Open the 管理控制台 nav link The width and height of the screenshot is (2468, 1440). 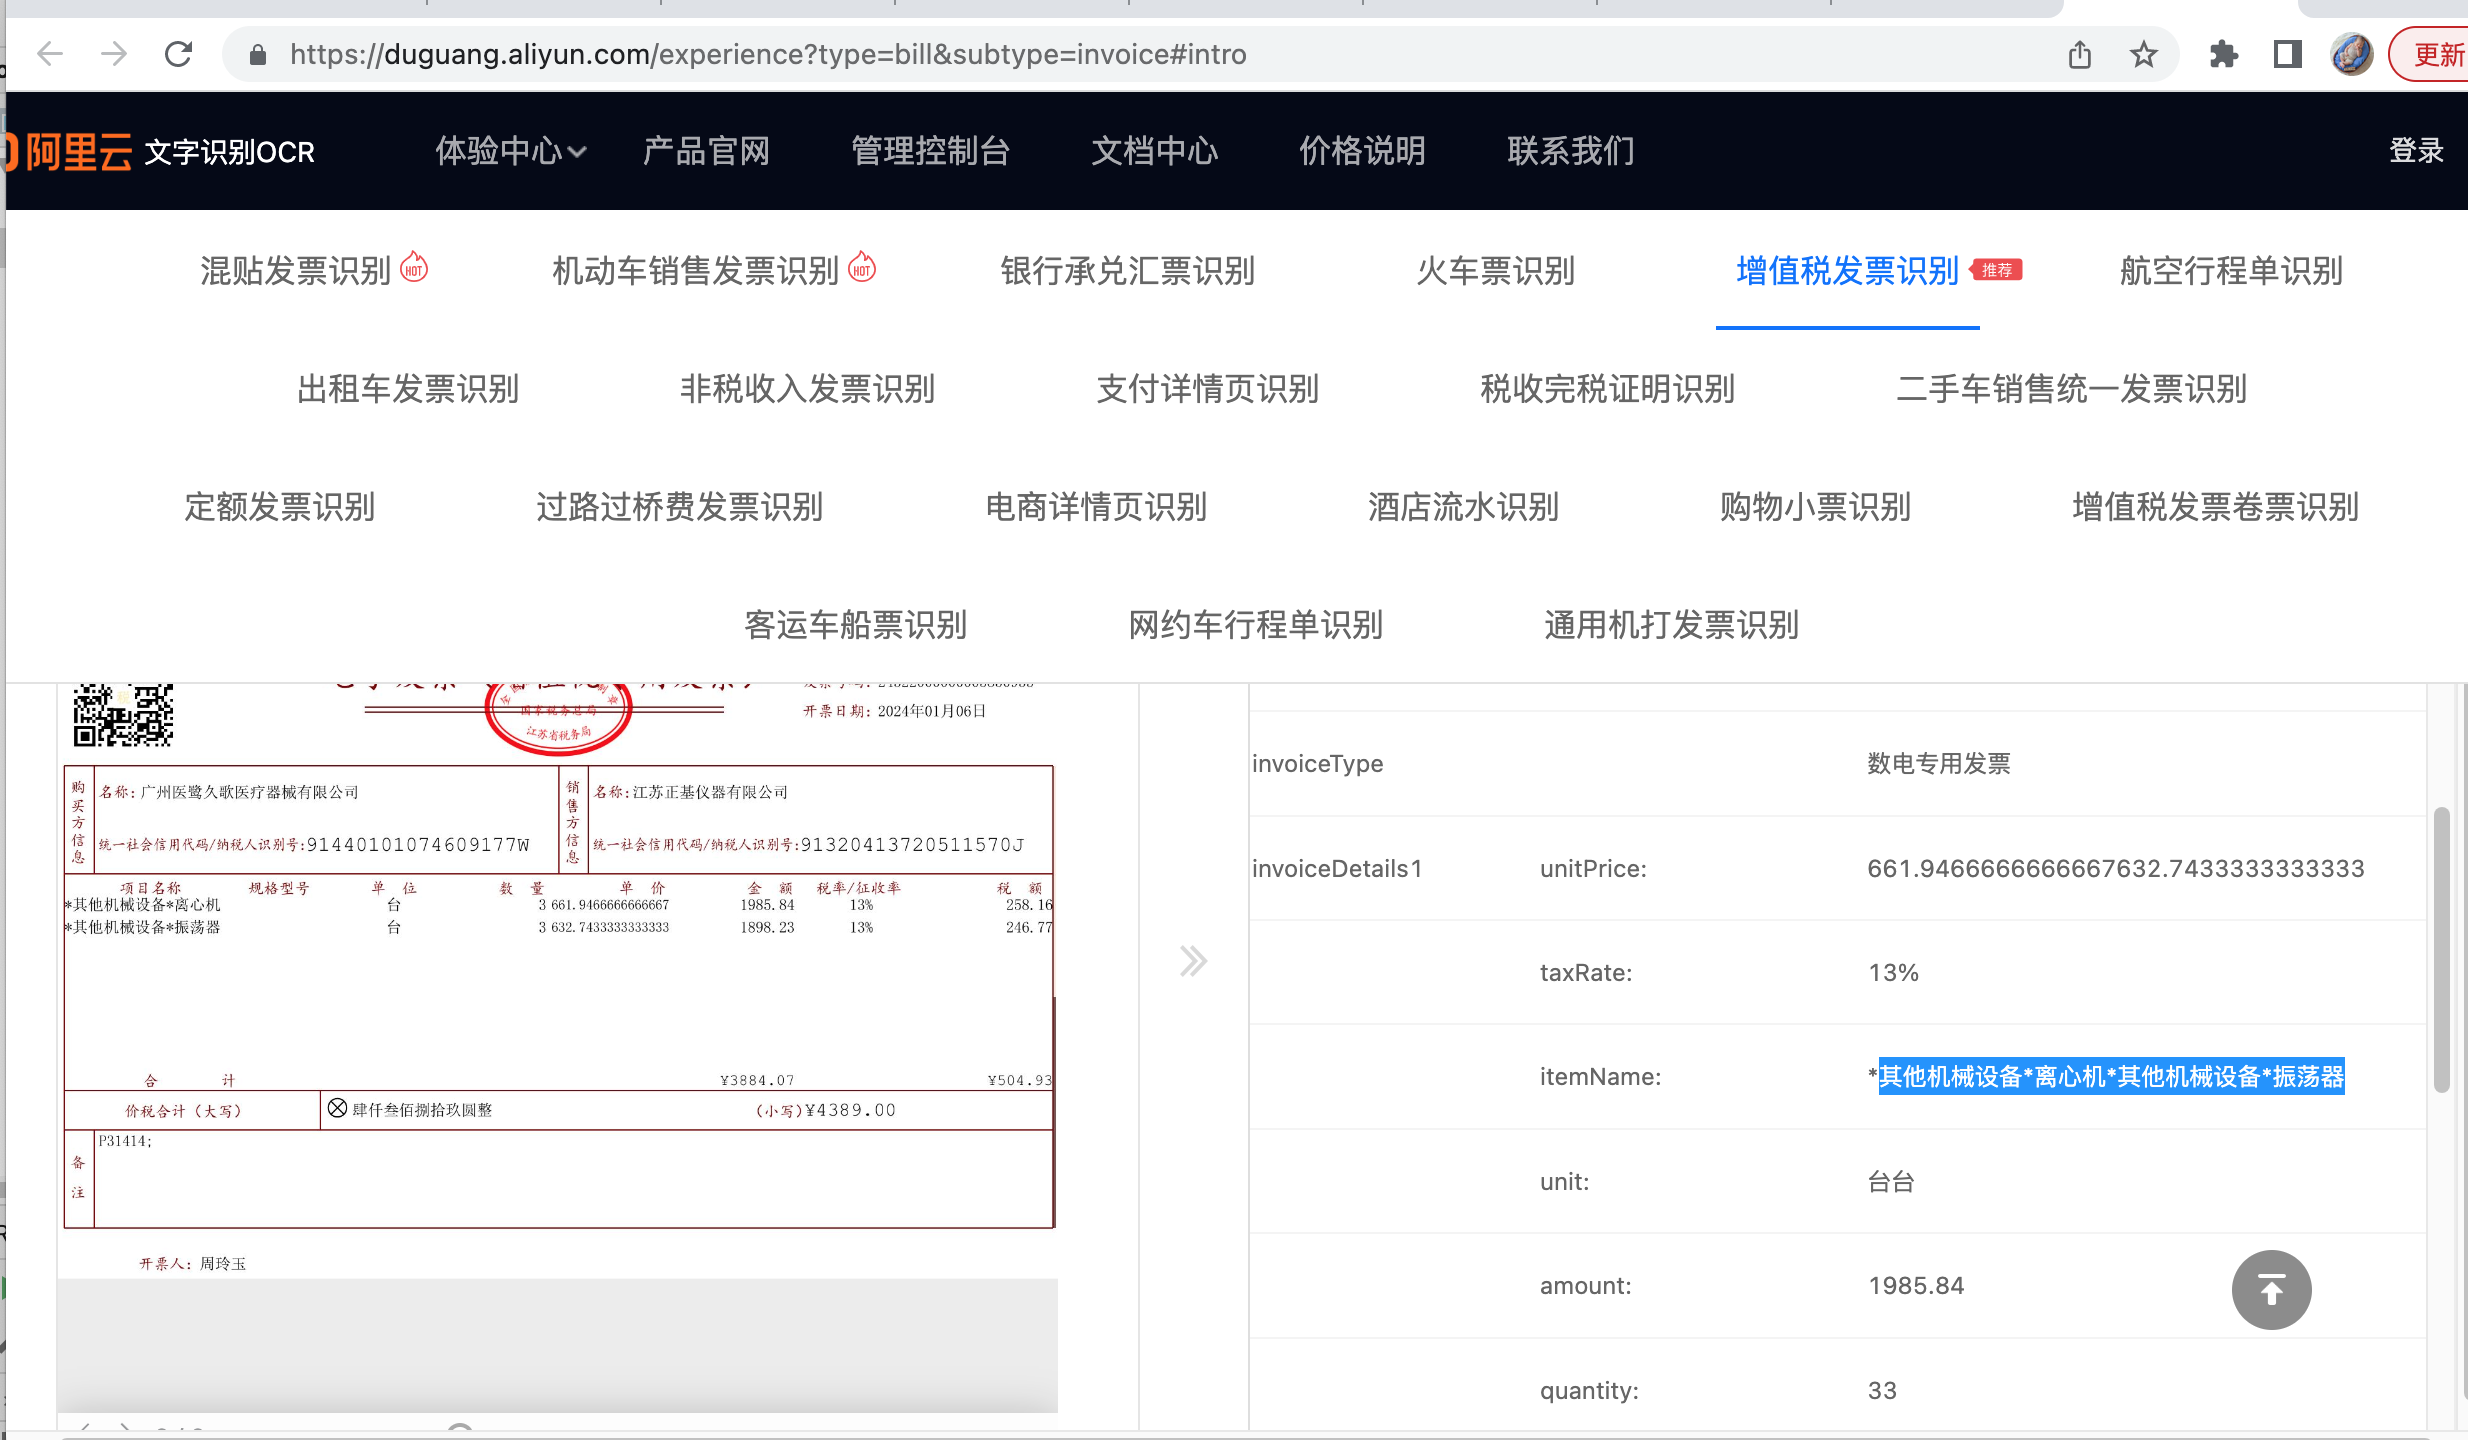coord(930,151)
